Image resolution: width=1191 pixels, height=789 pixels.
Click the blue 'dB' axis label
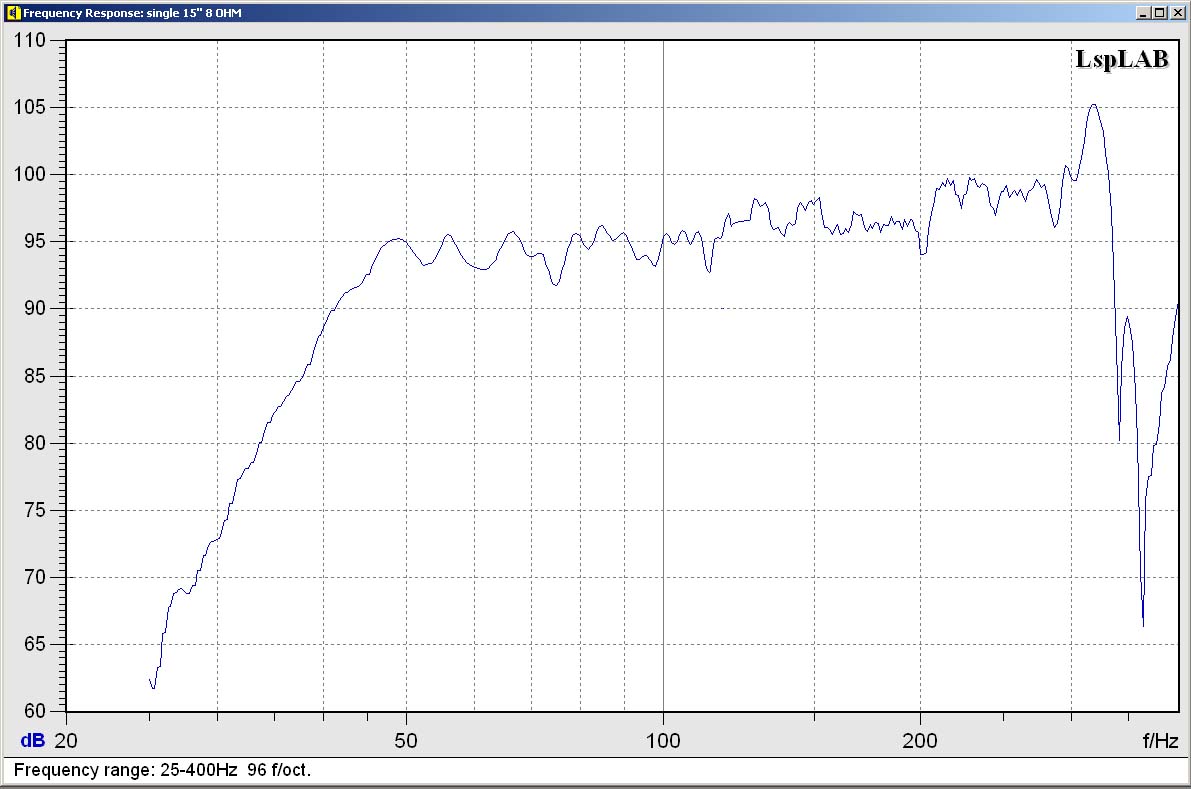[x=33, y=741]
